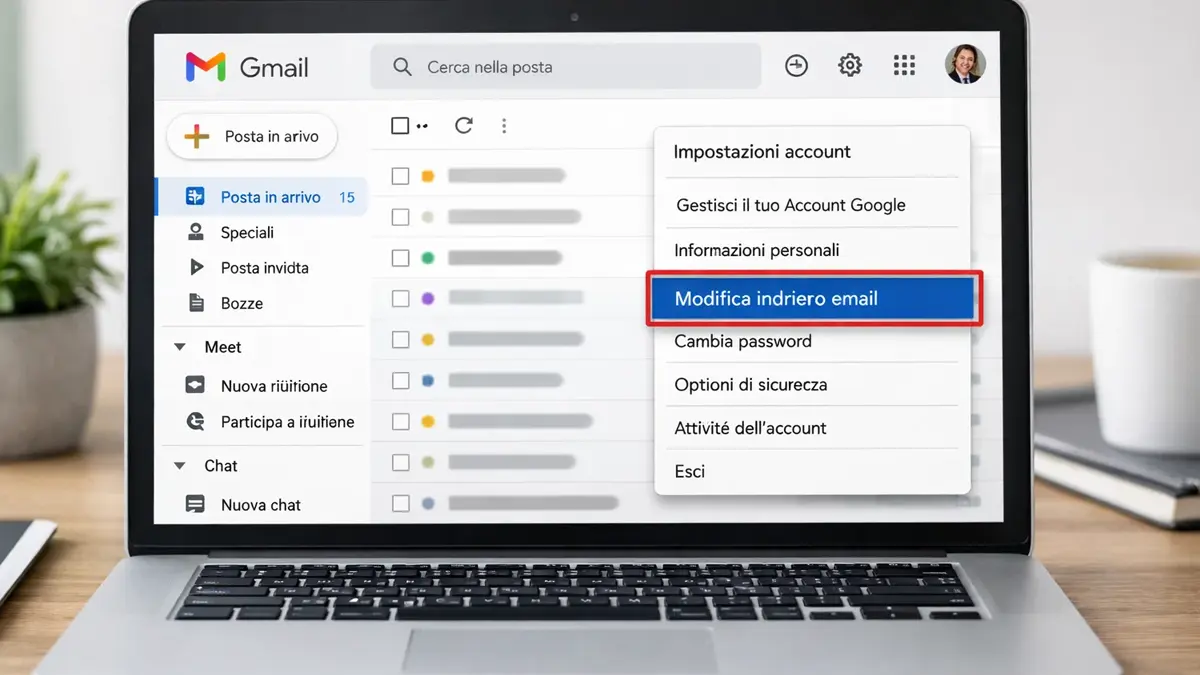
Task: Open the Google apps grid
Action: (904, 66)
